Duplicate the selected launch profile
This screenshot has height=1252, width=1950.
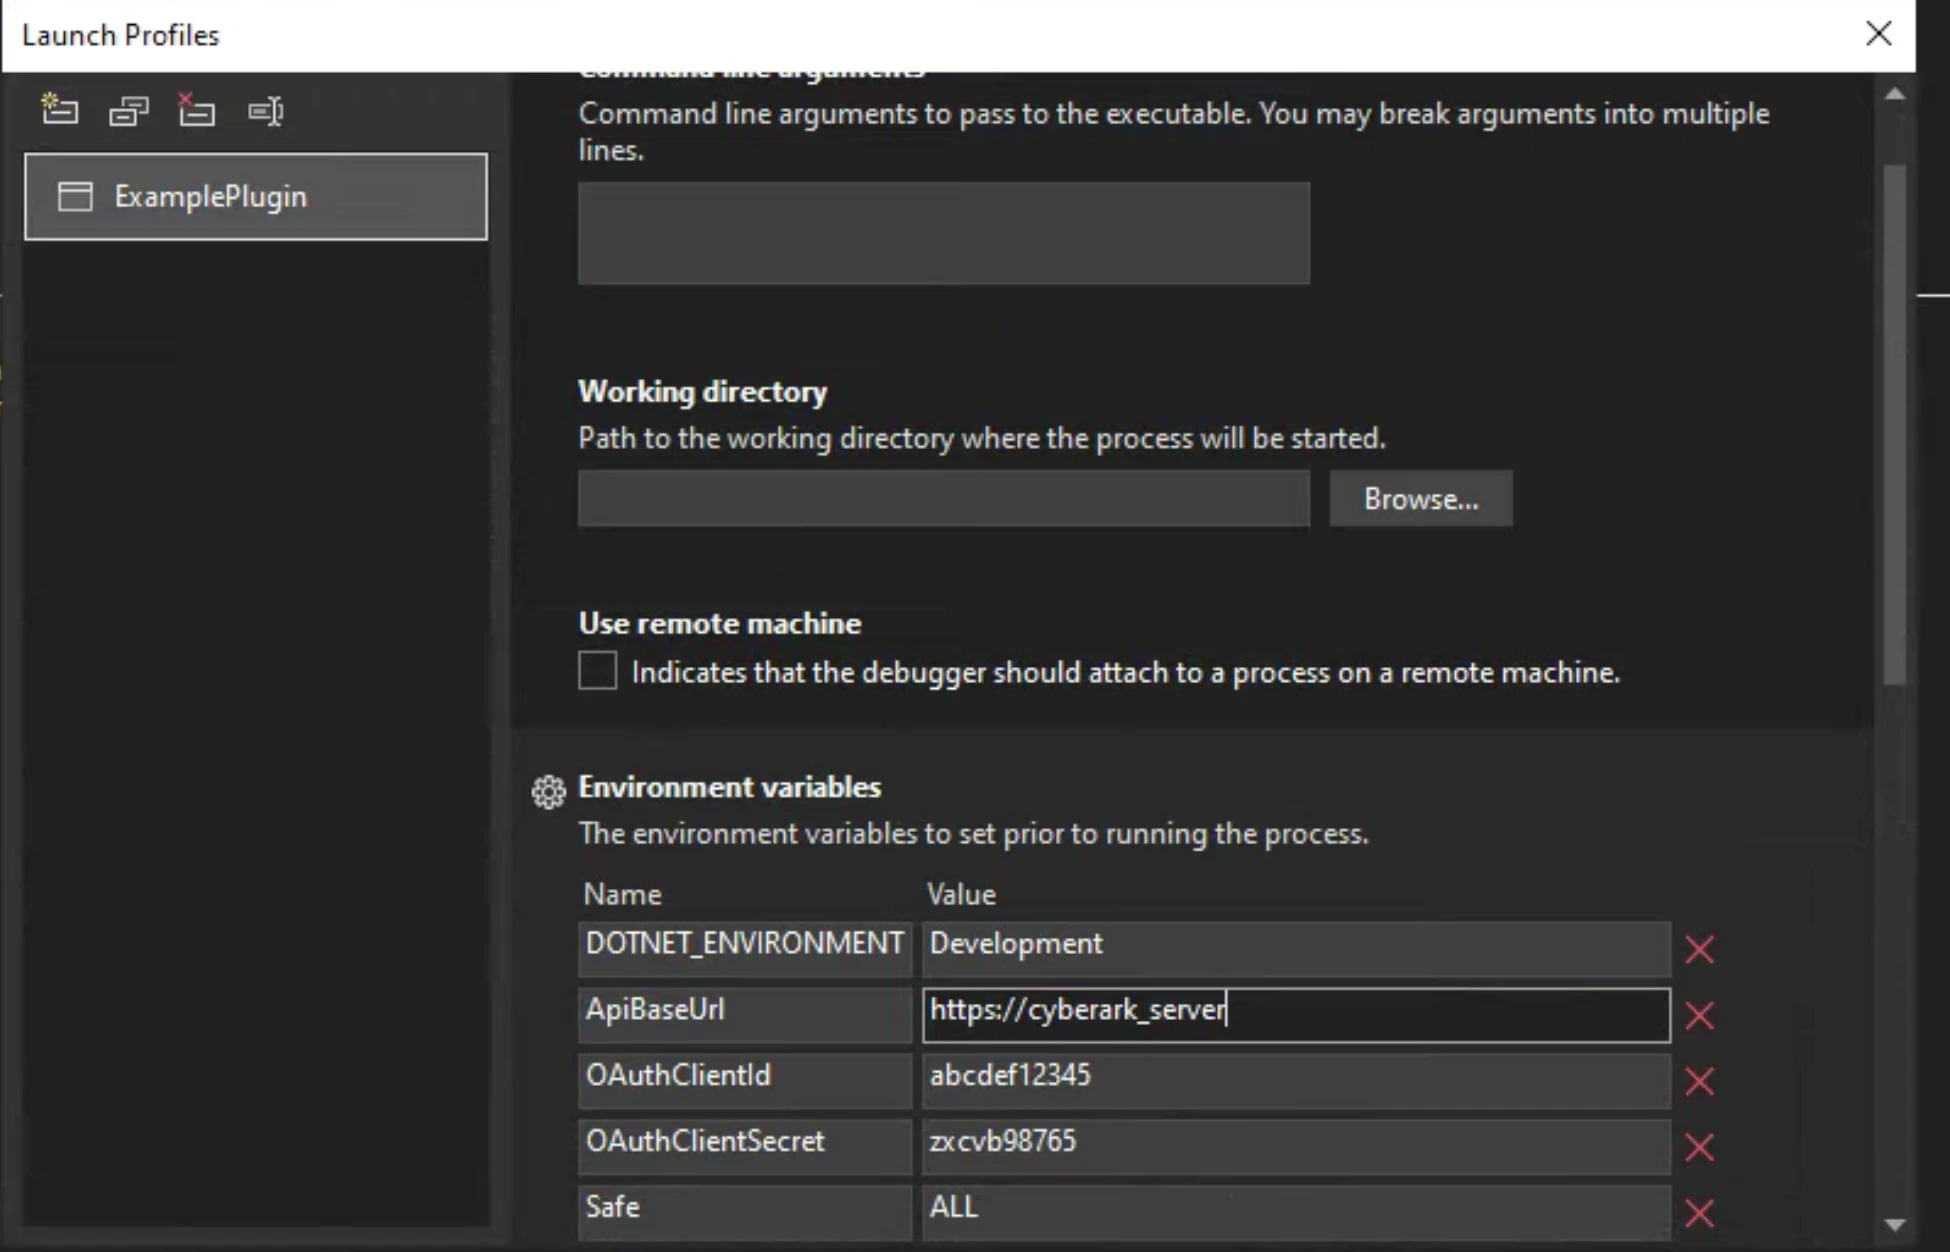(129, 110)
